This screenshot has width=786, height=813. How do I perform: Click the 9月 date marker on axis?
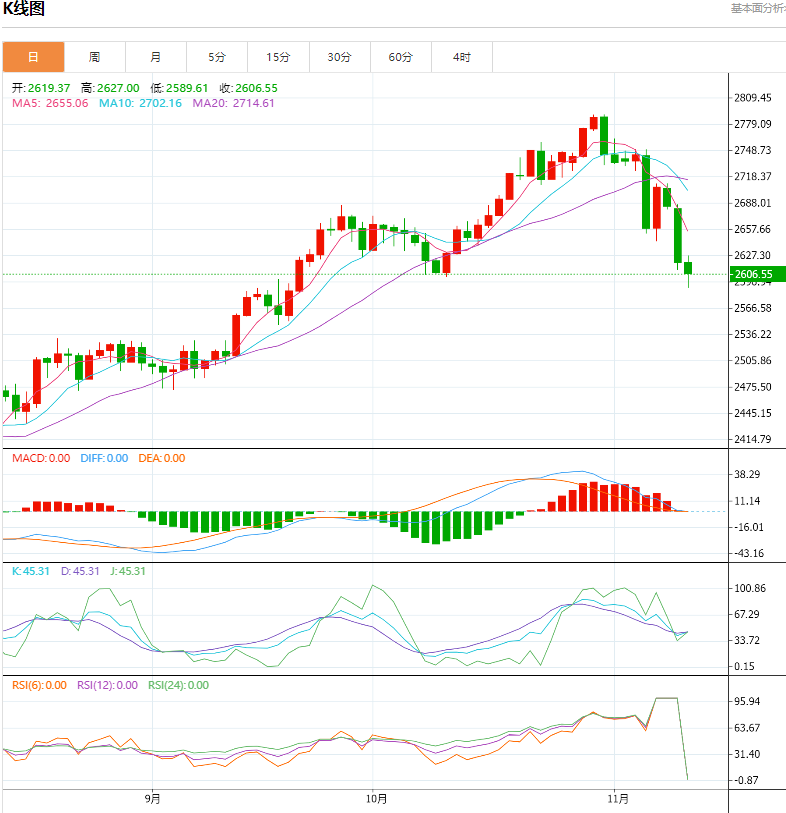coord(152,798)
